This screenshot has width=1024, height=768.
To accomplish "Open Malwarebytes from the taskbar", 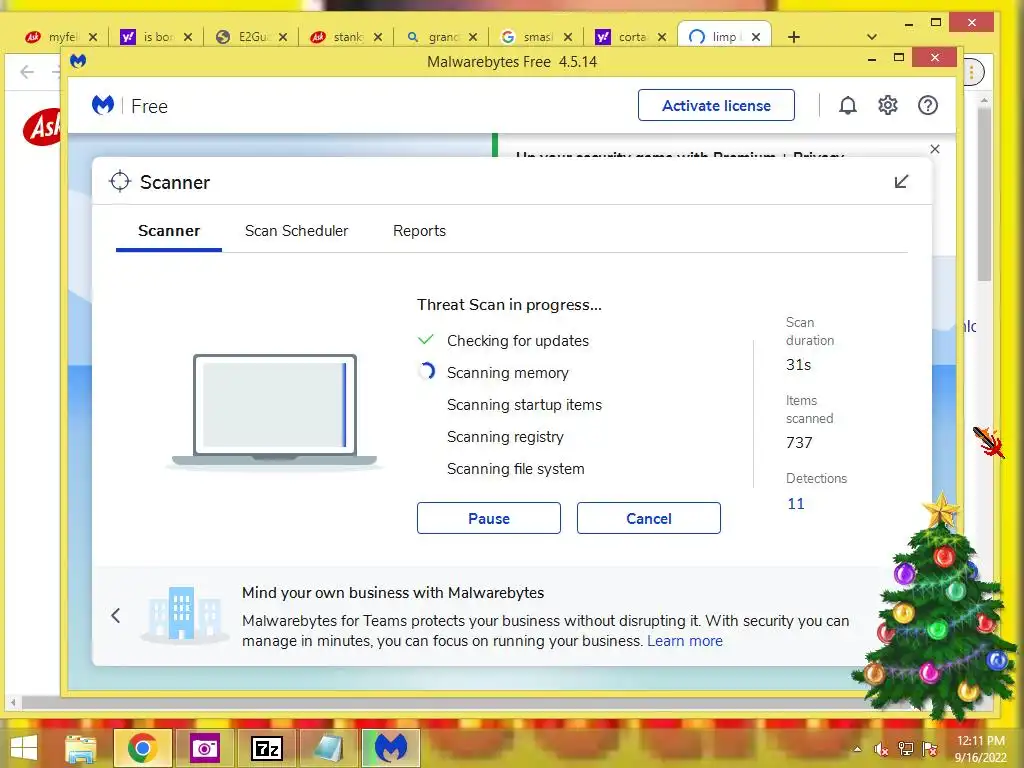I will tap(391, 748).
